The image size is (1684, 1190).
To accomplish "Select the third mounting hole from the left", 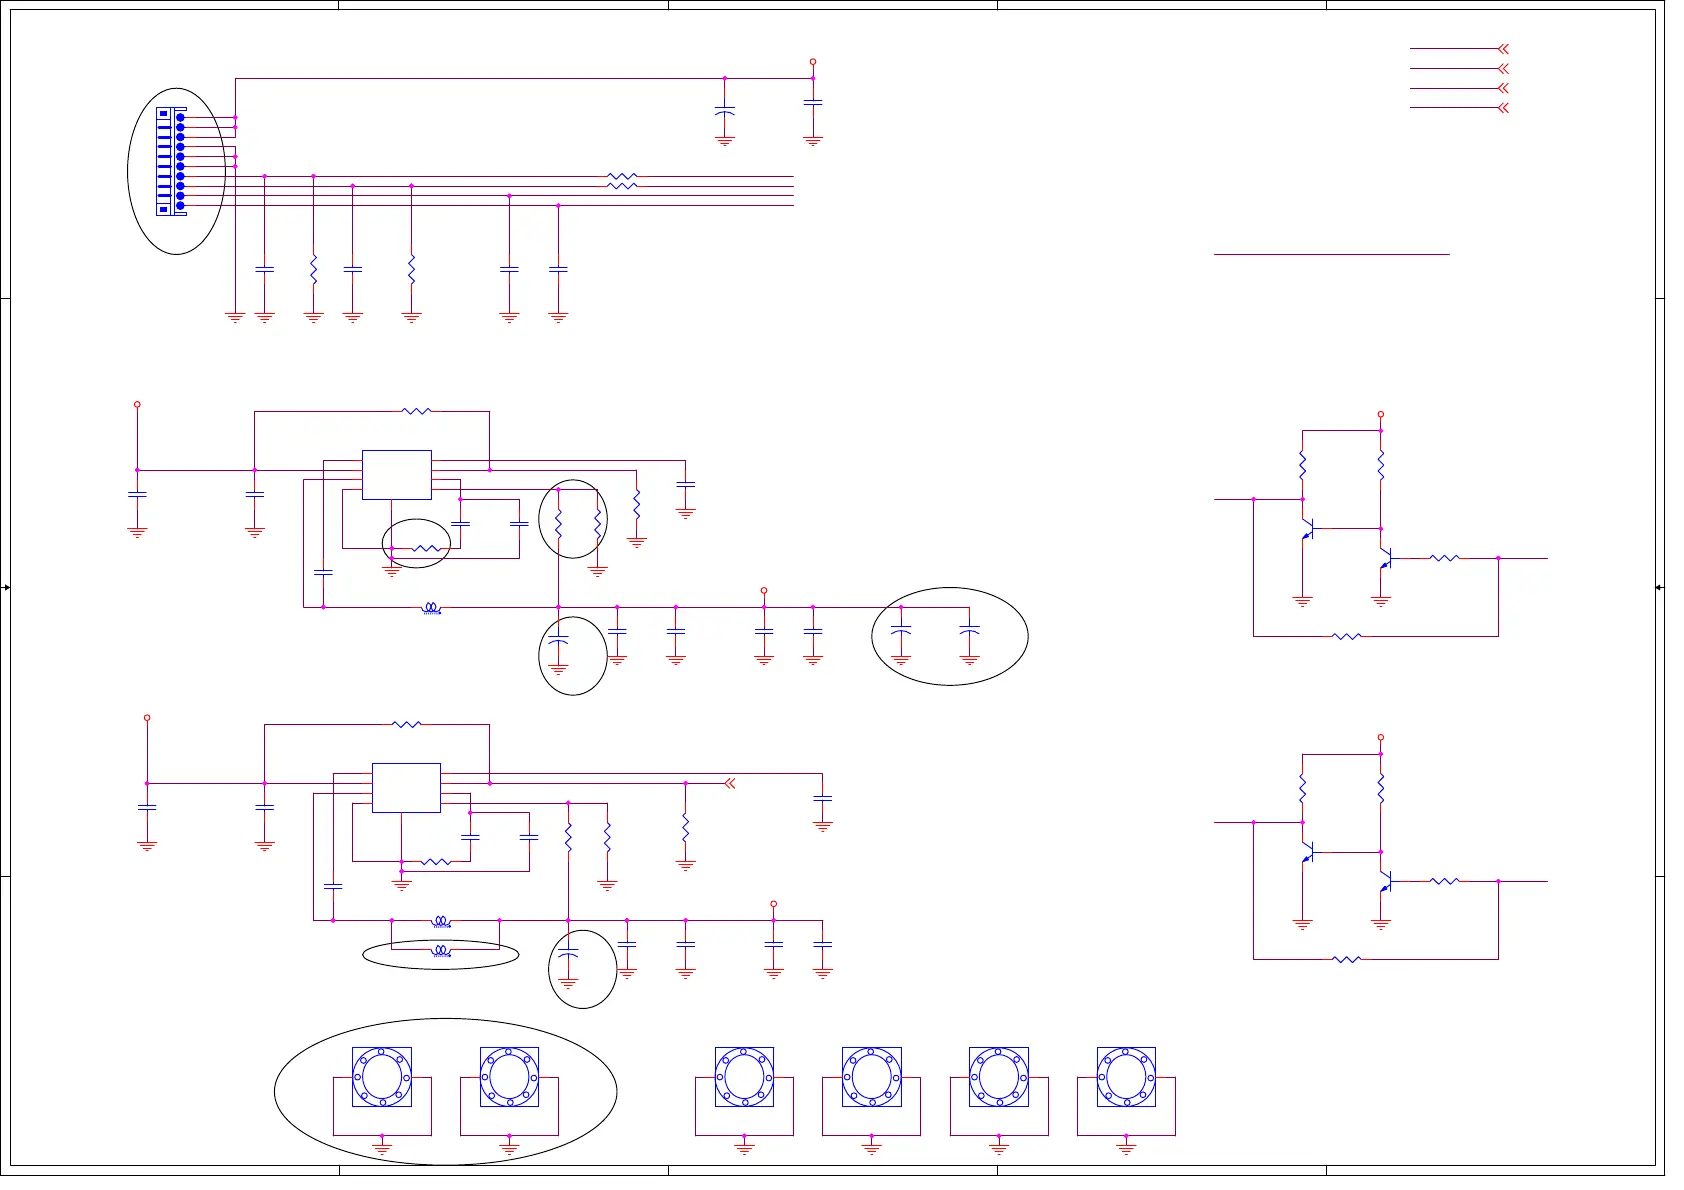I will pos(744,1077).
